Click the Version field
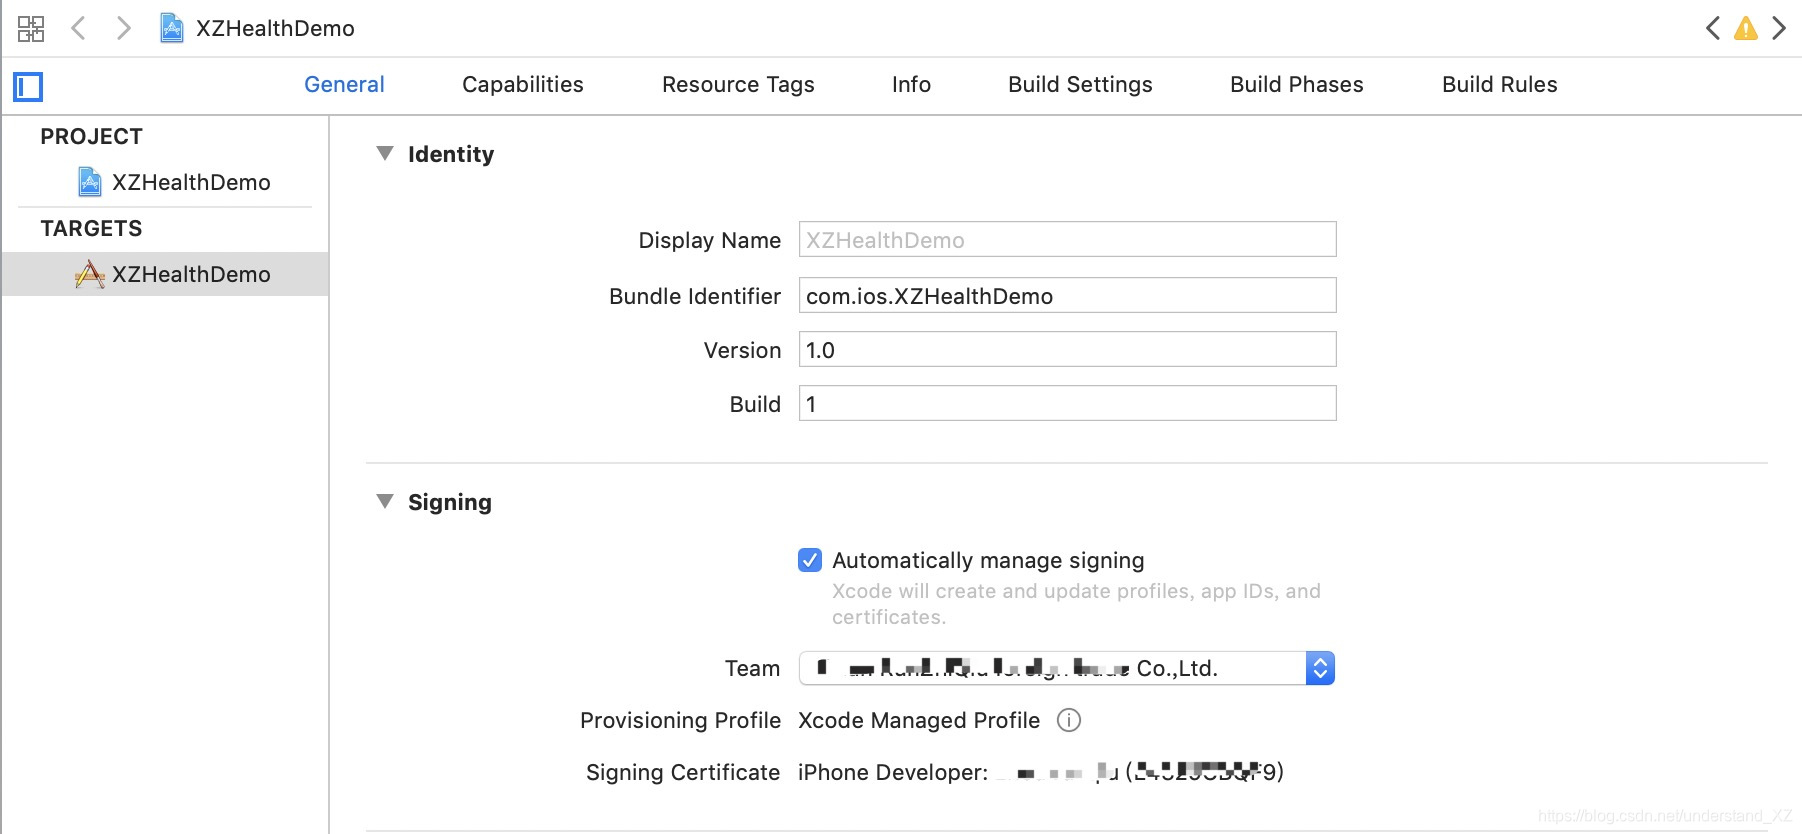Viewport: 1802px width, 834px height. pos(1067,350)
